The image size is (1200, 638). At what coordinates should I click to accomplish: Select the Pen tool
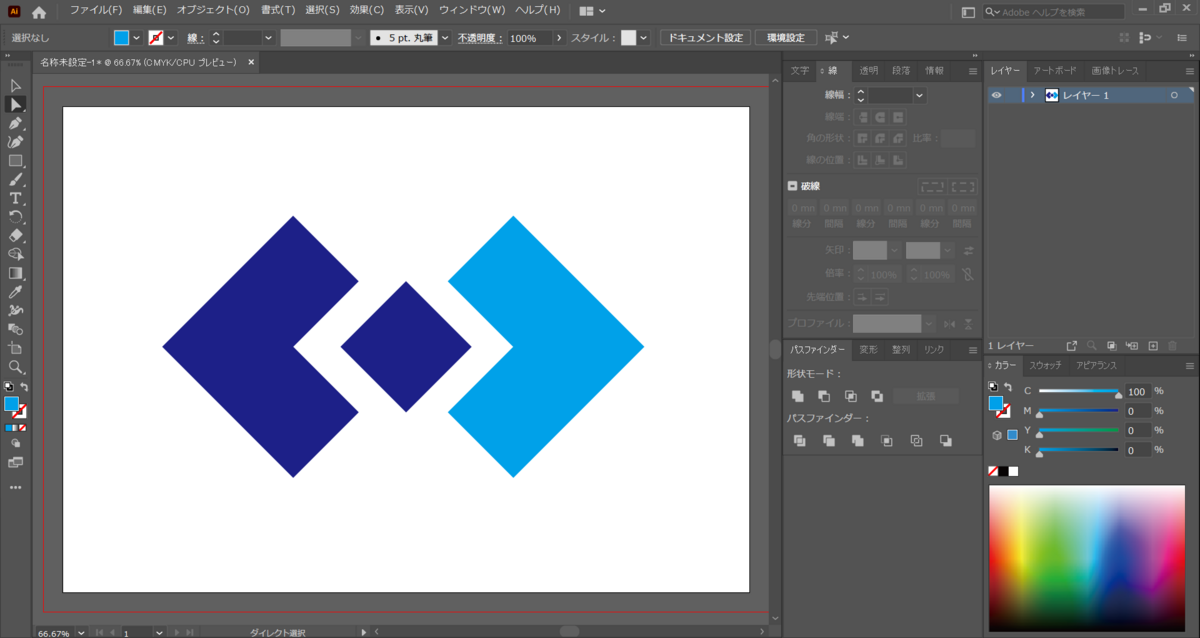[15, 123]
